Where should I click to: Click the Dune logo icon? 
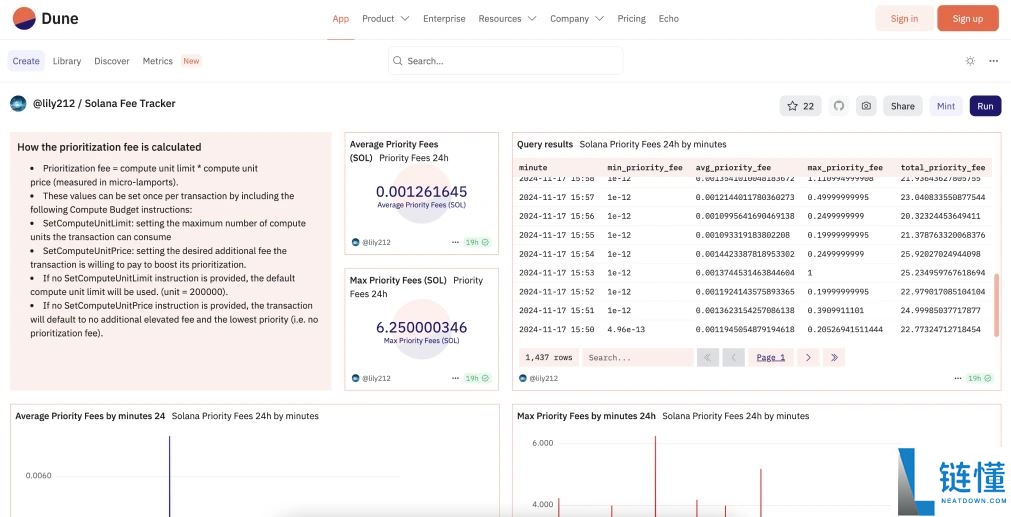pyautogui.click(x=24, y=19)
